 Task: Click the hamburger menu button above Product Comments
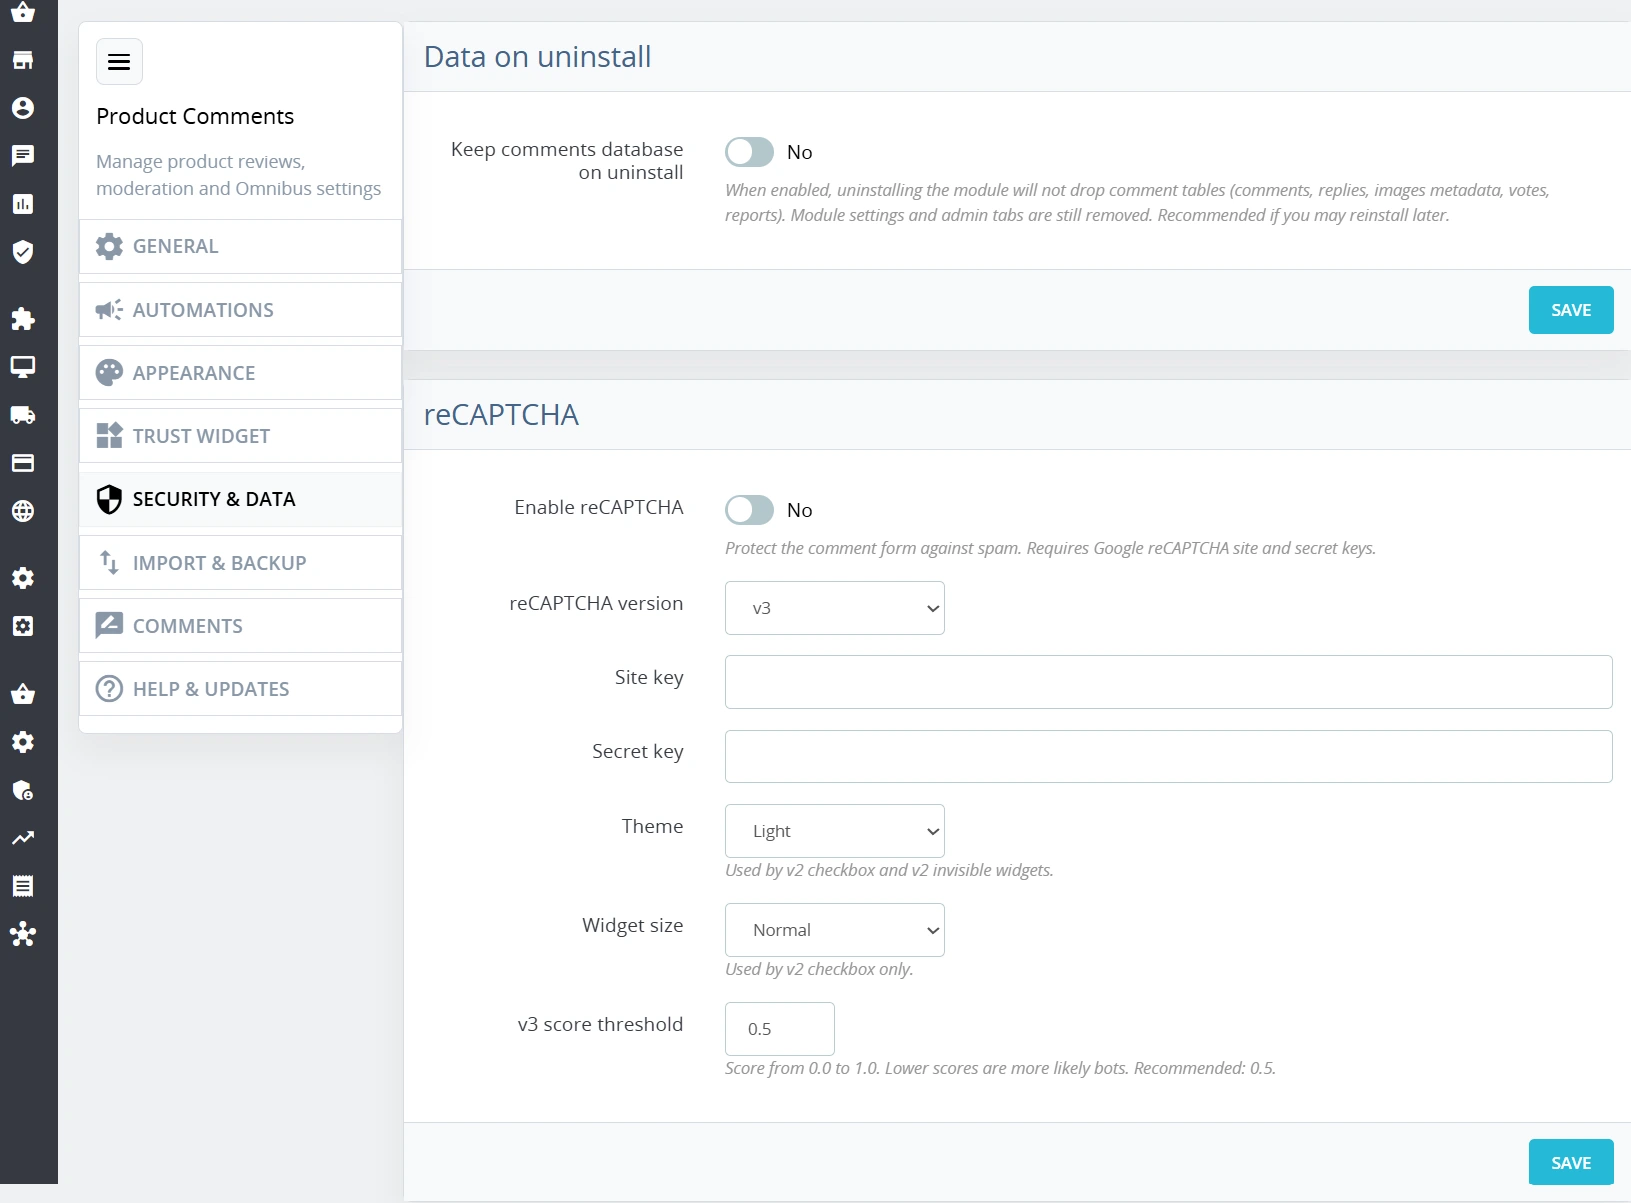pyautogui.click(x=119, y=62)
